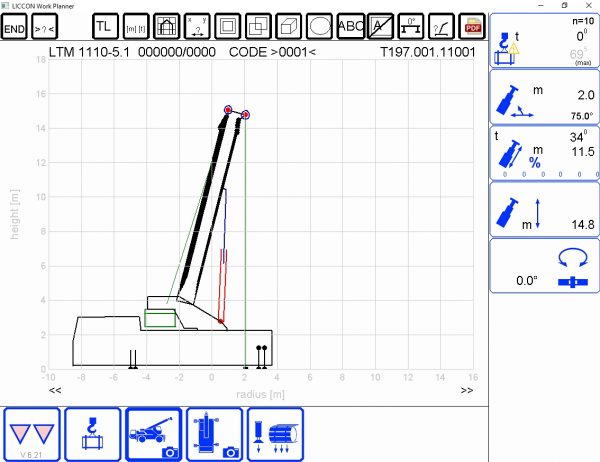Open the hook and load settings button
Screen dimensions: 600x462
click(93, 434)
